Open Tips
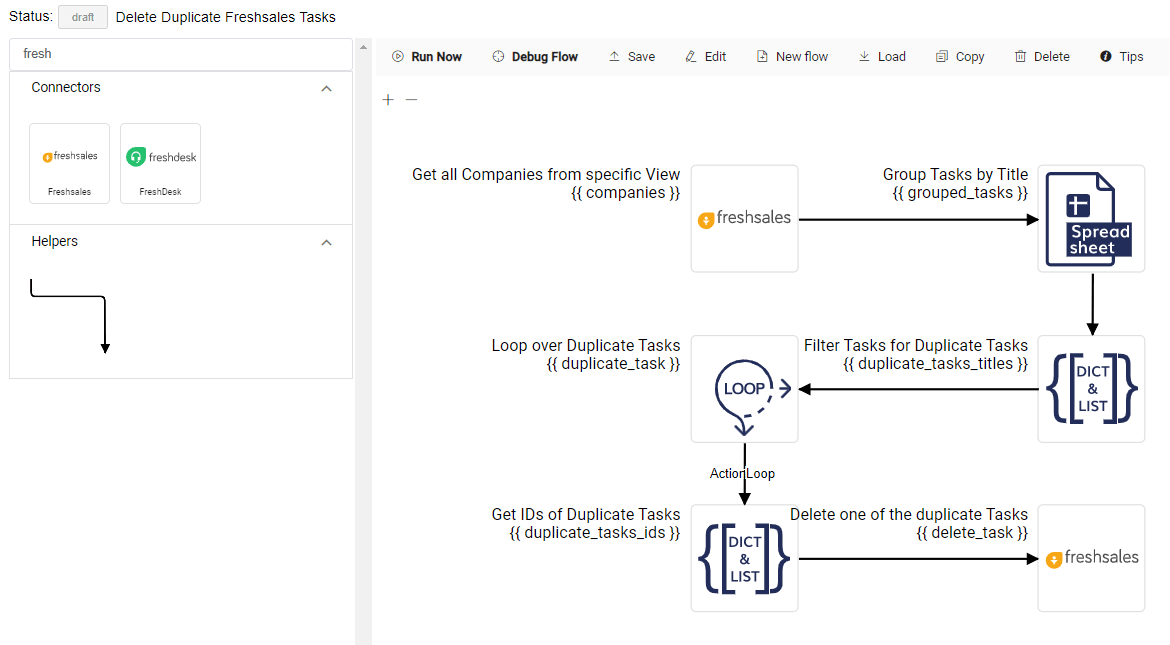The height and width of the screenshot is (645, 1170). pos(1121,57)
